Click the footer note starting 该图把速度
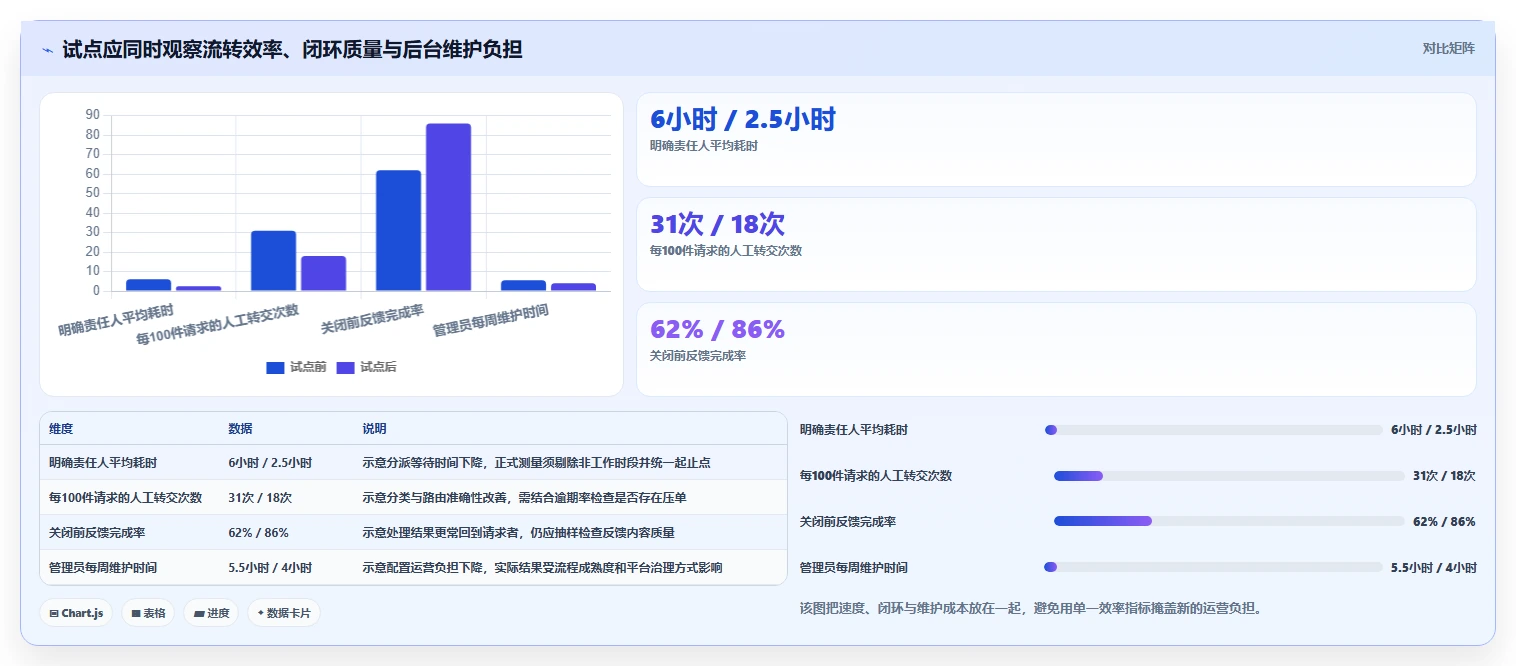This screenshot has height=666, width=1516. click(1031, 607)
